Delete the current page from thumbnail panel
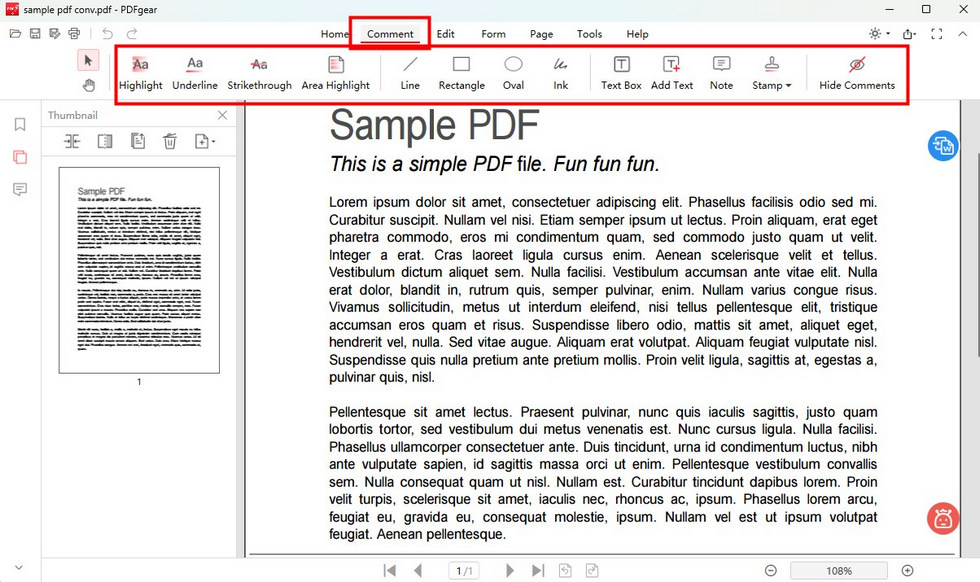 click(x=168, y=140)
